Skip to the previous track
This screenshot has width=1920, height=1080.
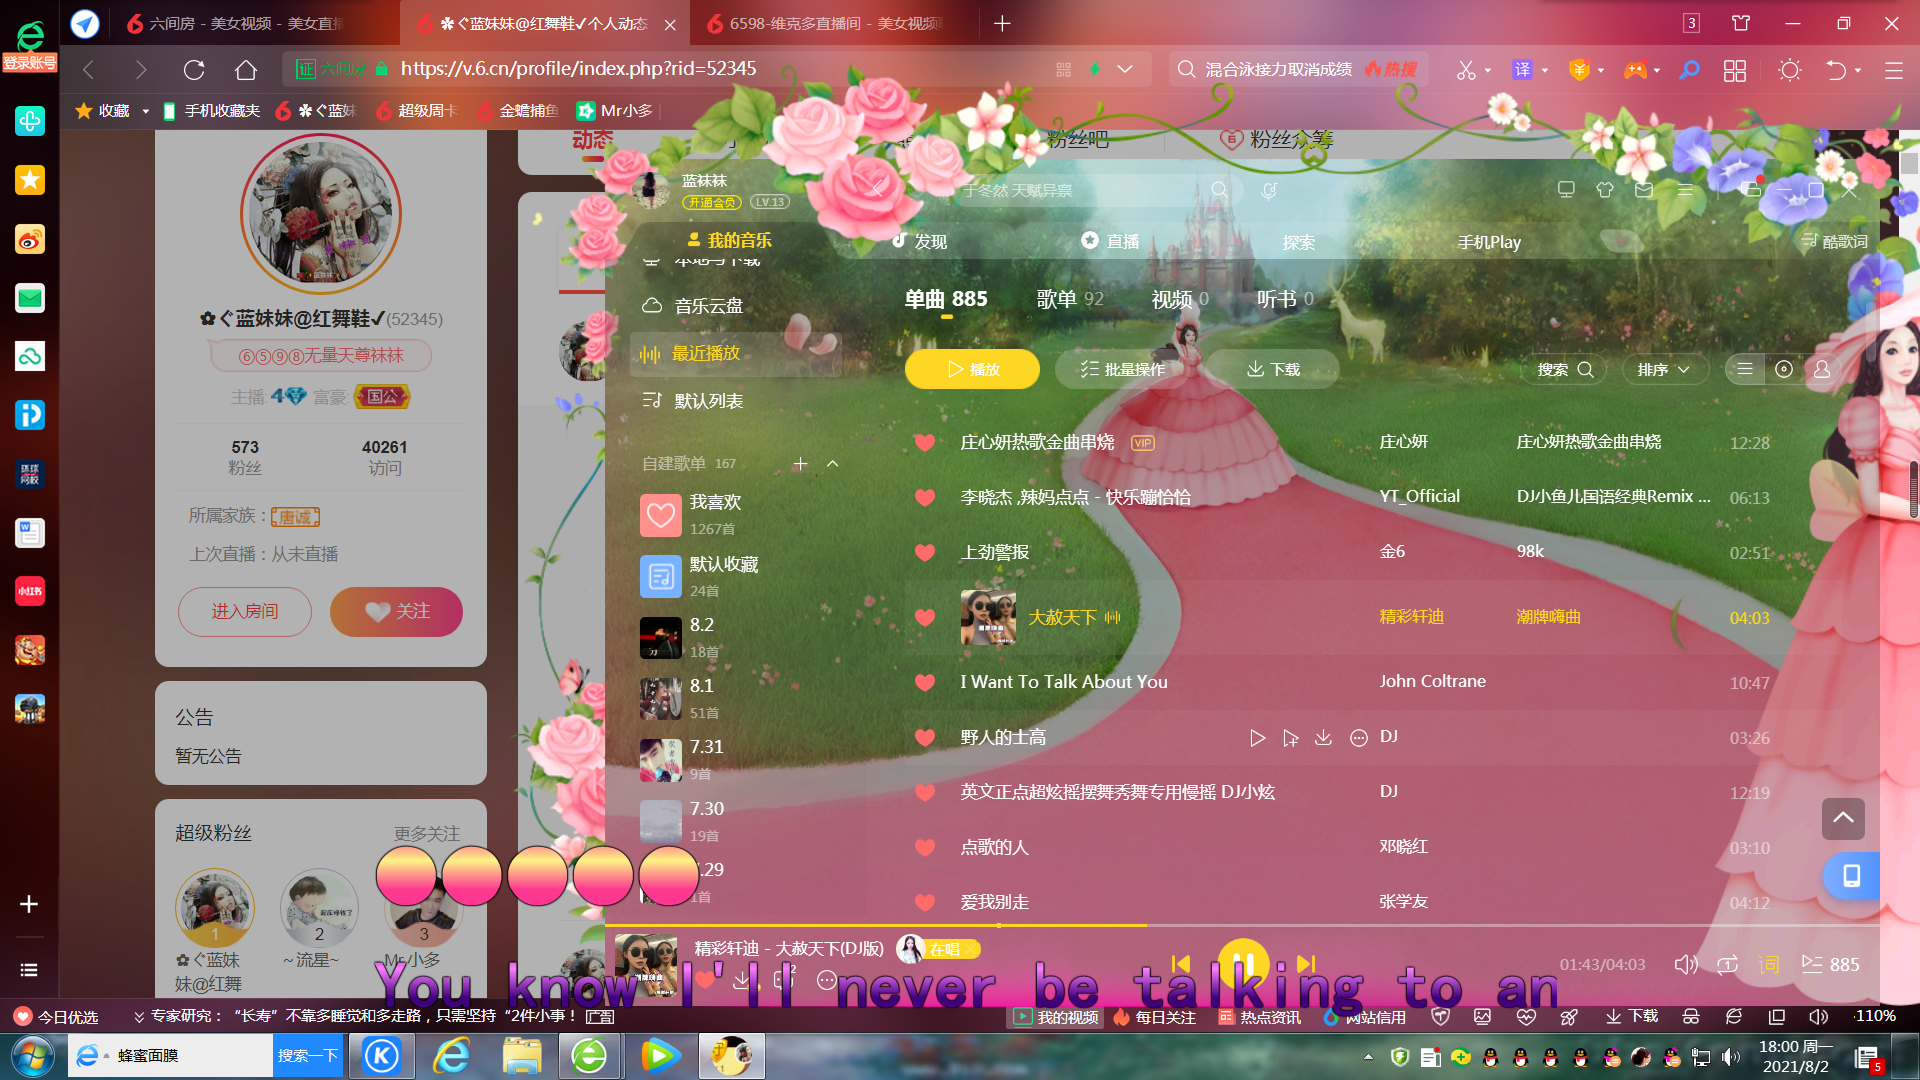(x=1181, y=964)
